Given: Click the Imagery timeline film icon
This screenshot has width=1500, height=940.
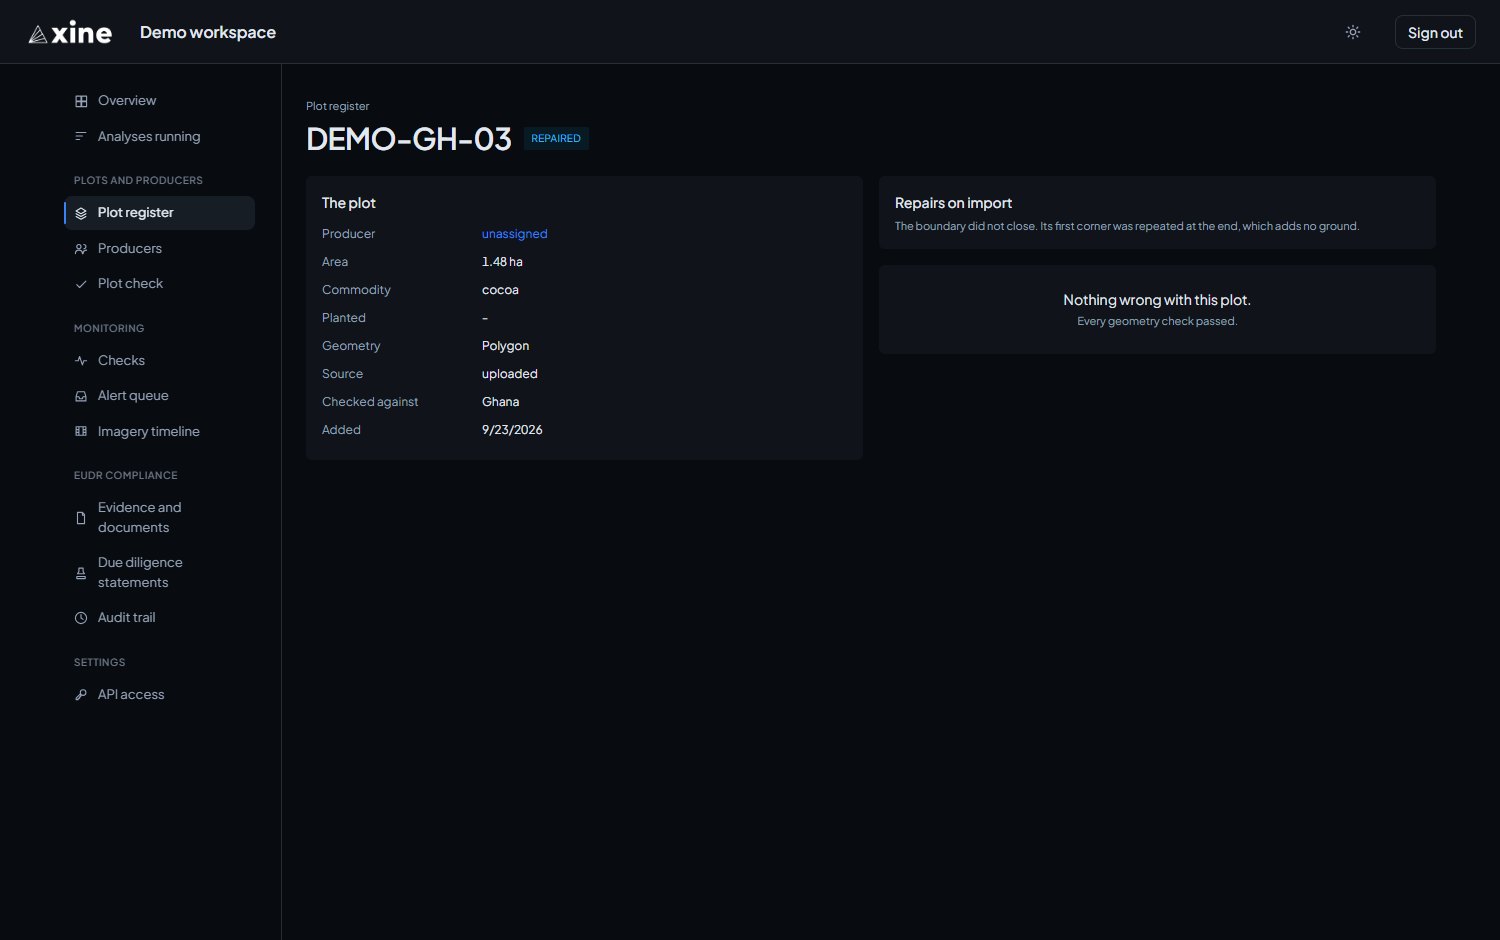Looking at the screenshot, I should pyautogui.click(x=81, y=432).
